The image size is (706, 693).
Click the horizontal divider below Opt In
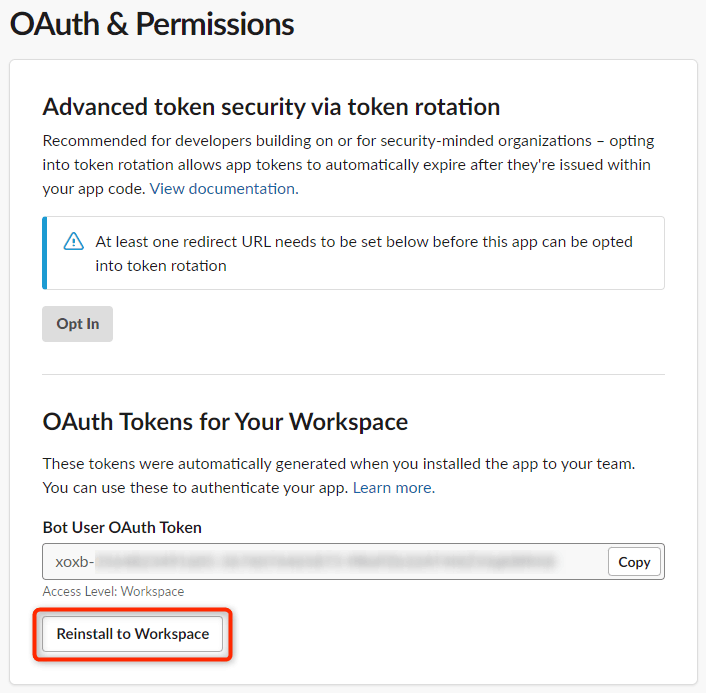point(353,374)
